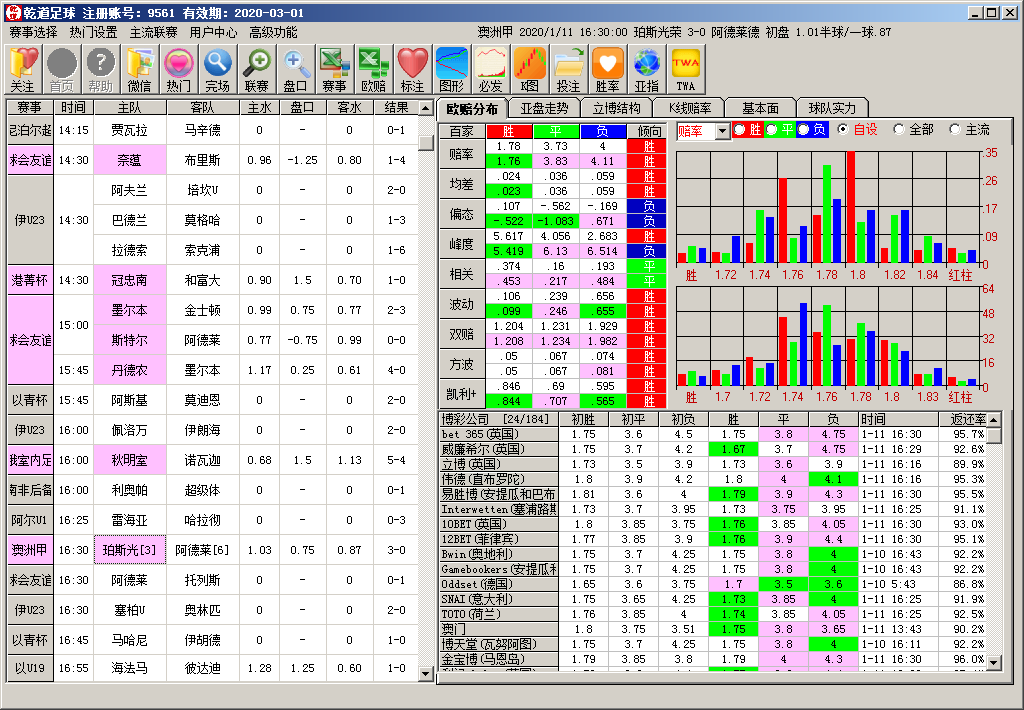Screen dimensions: 1024x710
Task: Switch to the 亚盘走势 tab
Action: (544, 108)
